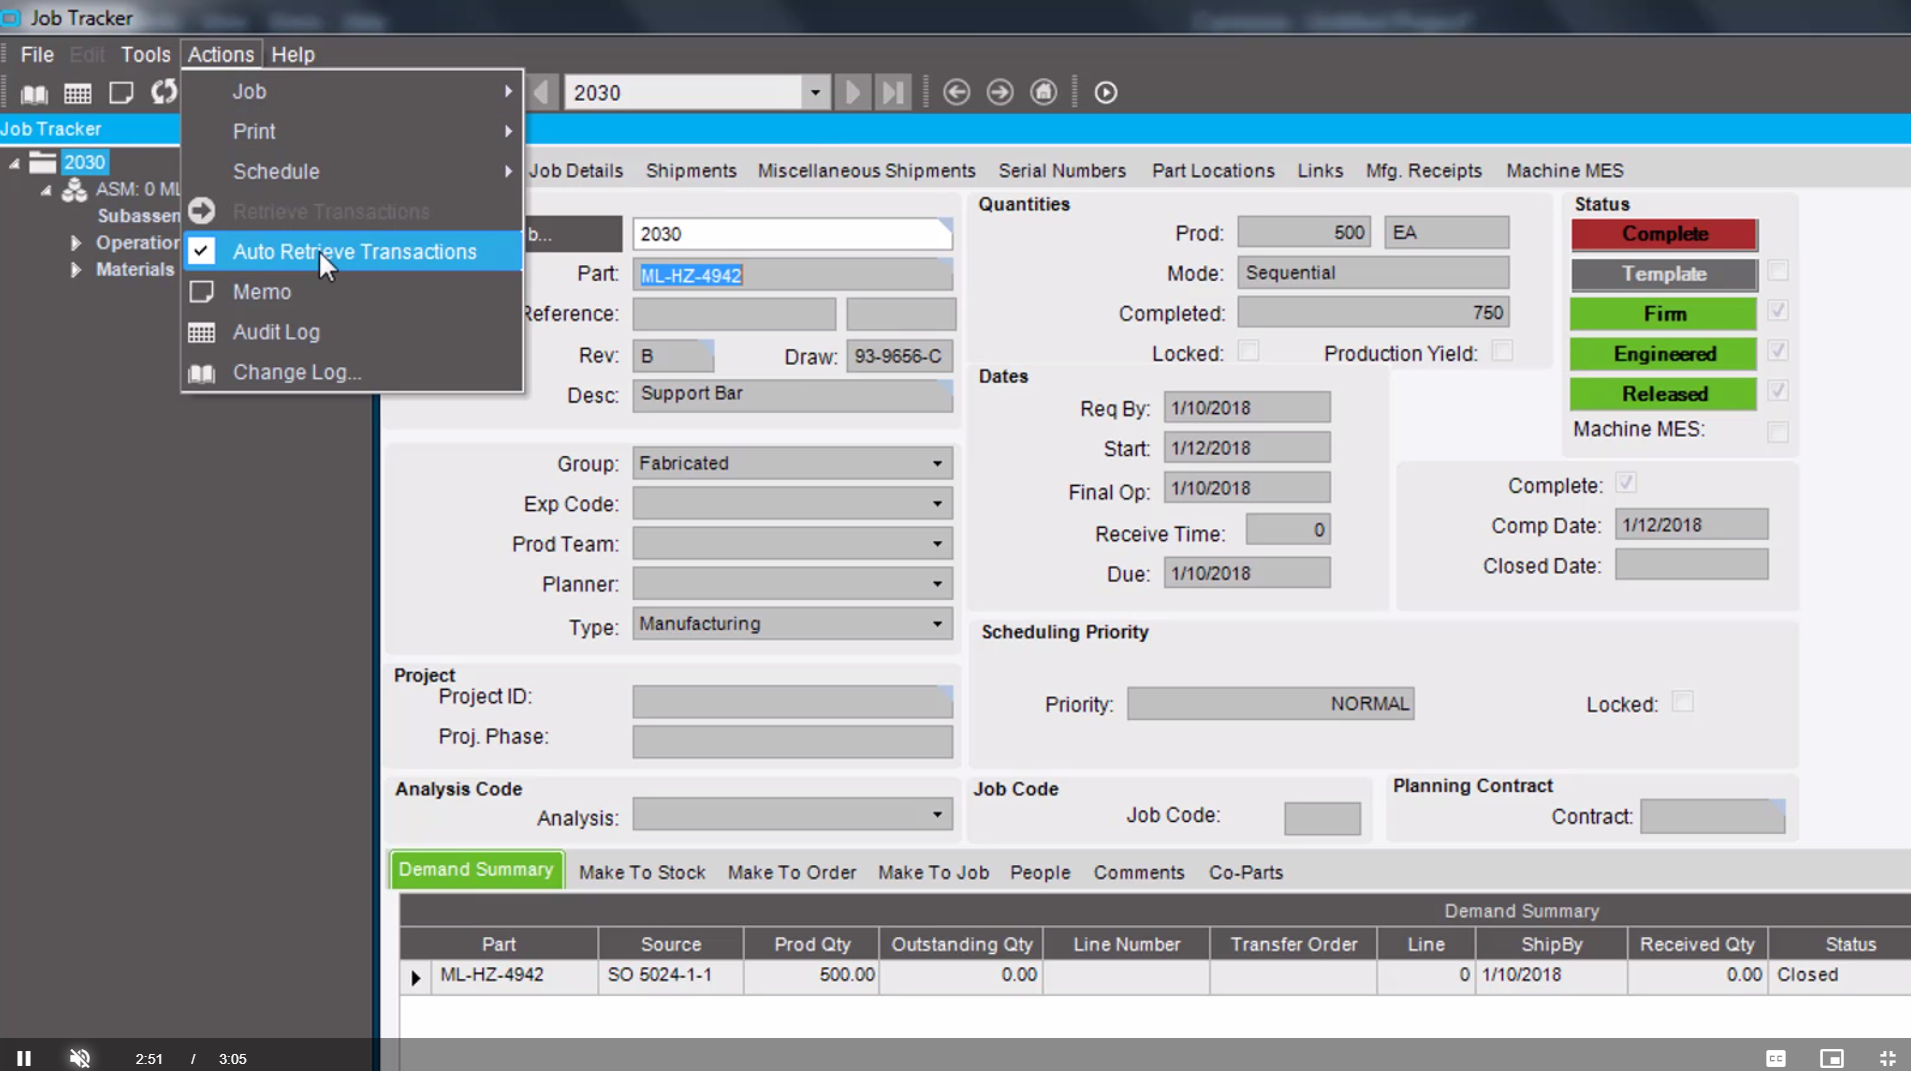Navigate back using the circular left arrow icon
This screenshot has height=1071, width=1911.
point(956,91)
